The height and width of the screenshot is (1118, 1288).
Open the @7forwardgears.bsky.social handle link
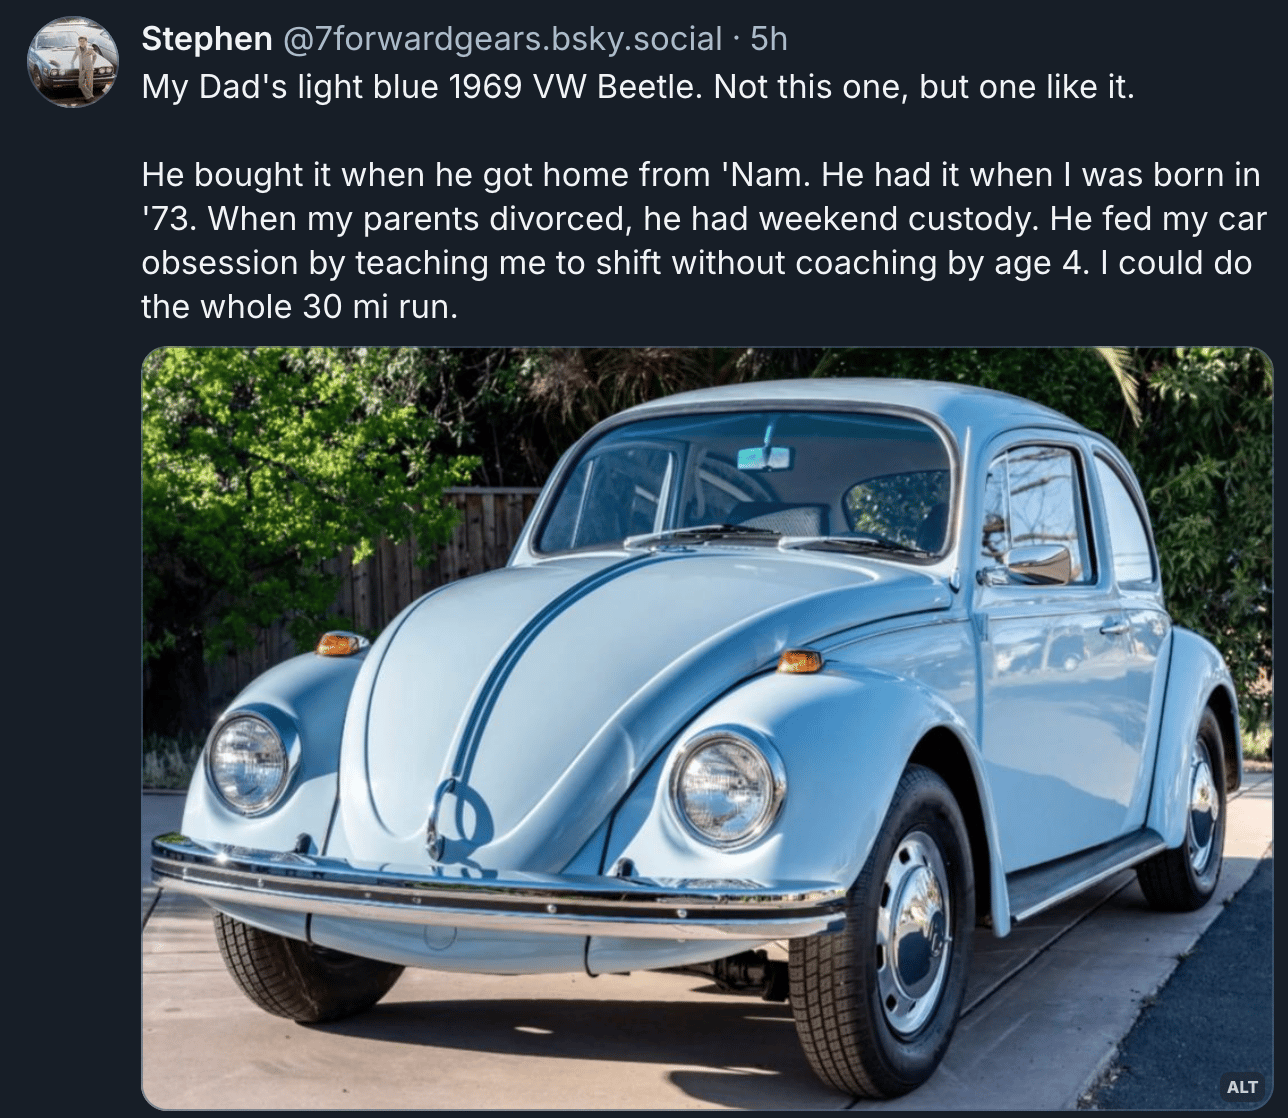point(503,39)
